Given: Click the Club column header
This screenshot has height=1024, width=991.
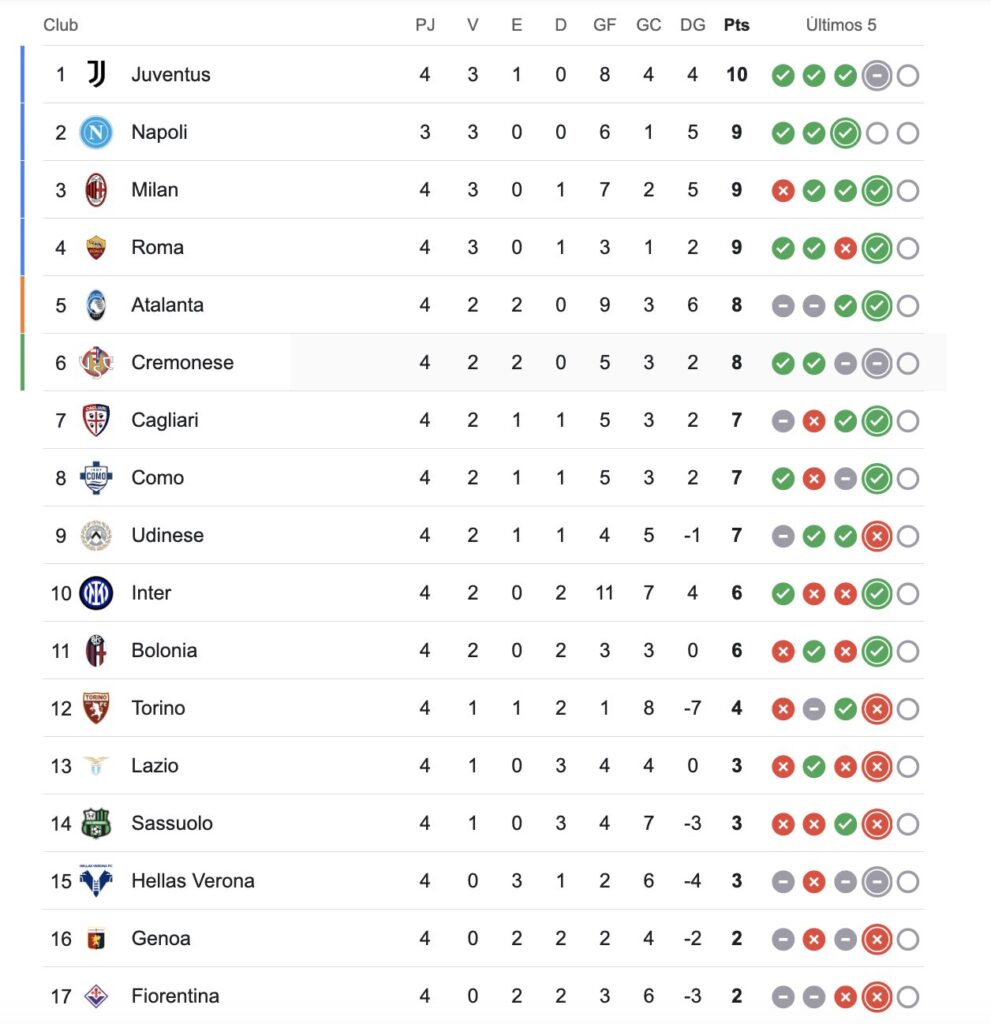Looking at the screenshot, I should click(x=60, y=25).
